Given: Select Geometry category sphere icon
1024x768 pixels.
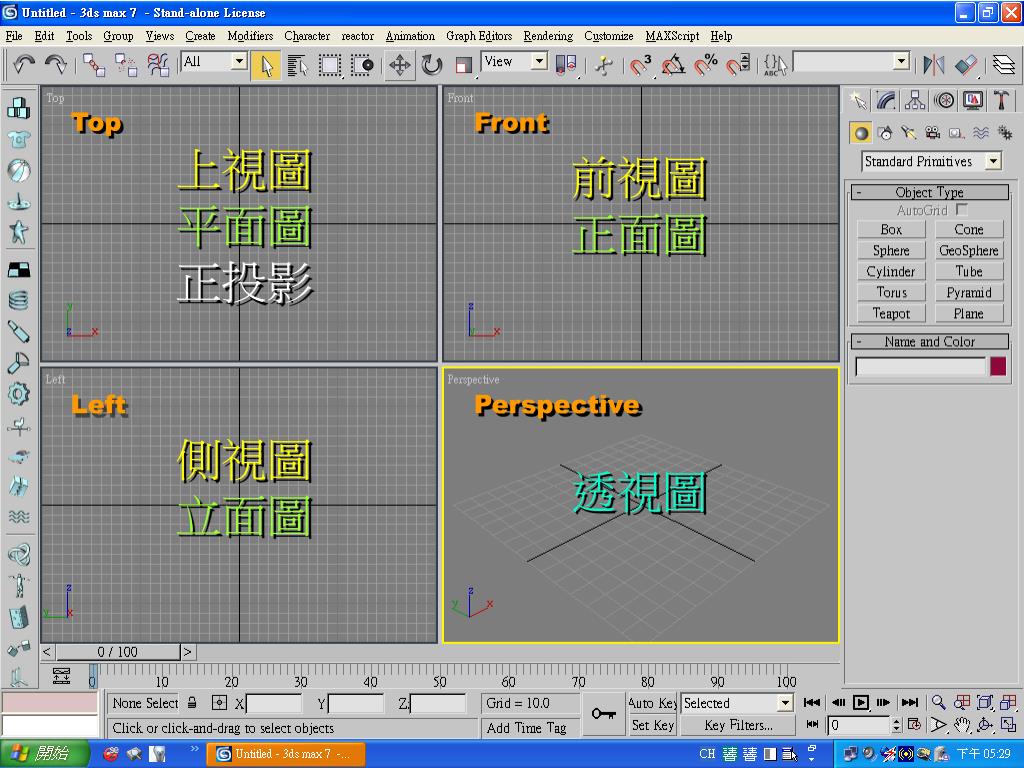Looking at the screenshot, I should 861,133.
